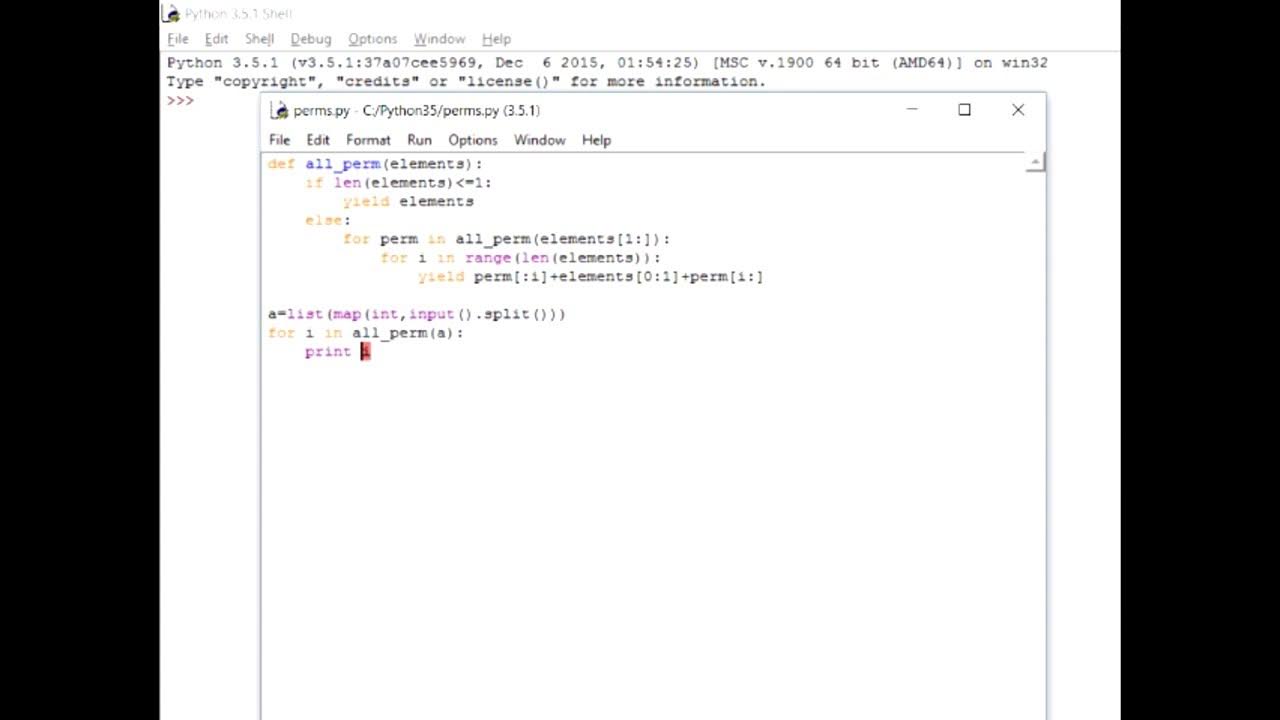
Task: Open Window menu in perms.py editor
Action: tap(539, 140)
